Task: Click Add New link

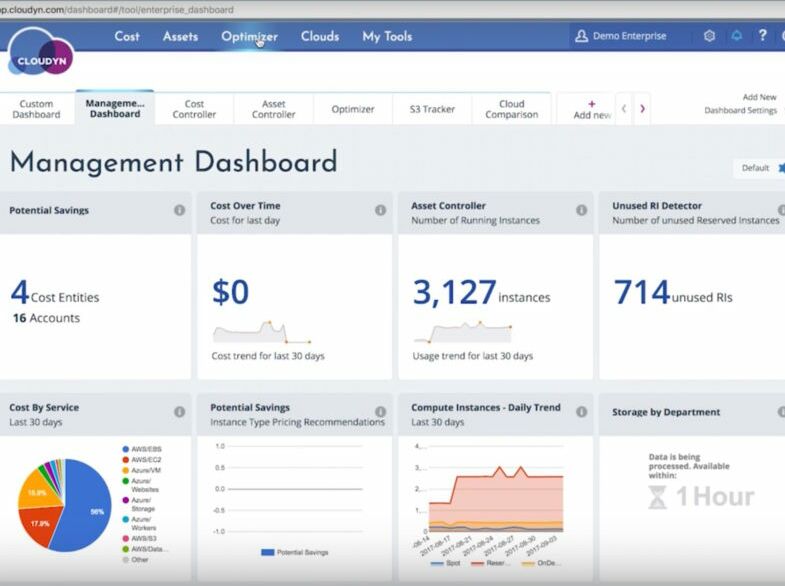Action: pyautogui.click(x=759, y=97)
